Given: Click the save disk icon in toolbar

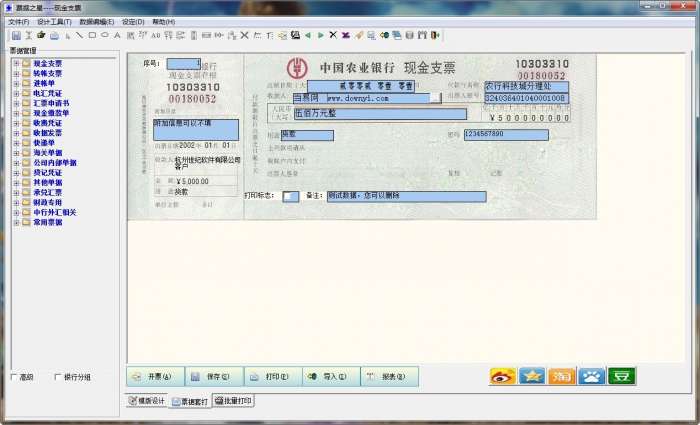Looking at the screenshot, I should point(16,35).
